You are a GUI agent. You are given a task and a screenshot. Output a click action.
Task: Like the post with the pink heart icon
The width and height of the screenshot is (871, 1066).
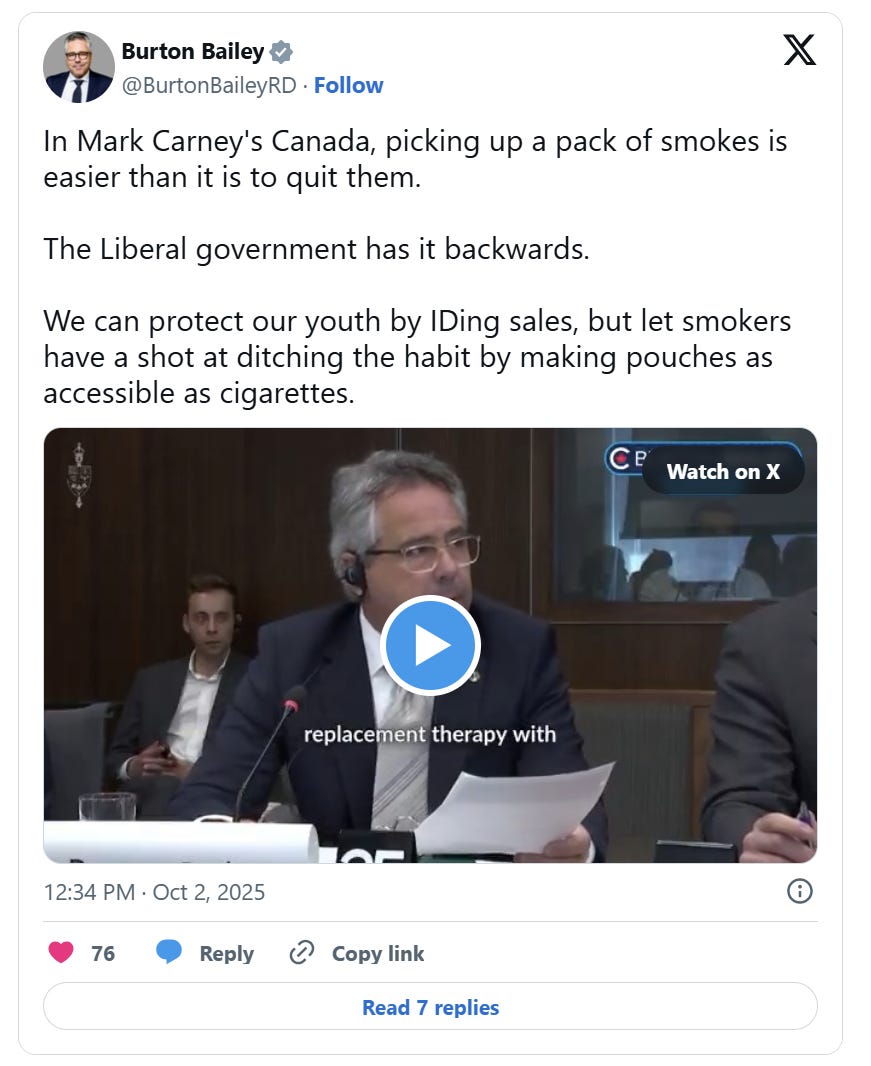pyautogui.click(x=61, y=952)
